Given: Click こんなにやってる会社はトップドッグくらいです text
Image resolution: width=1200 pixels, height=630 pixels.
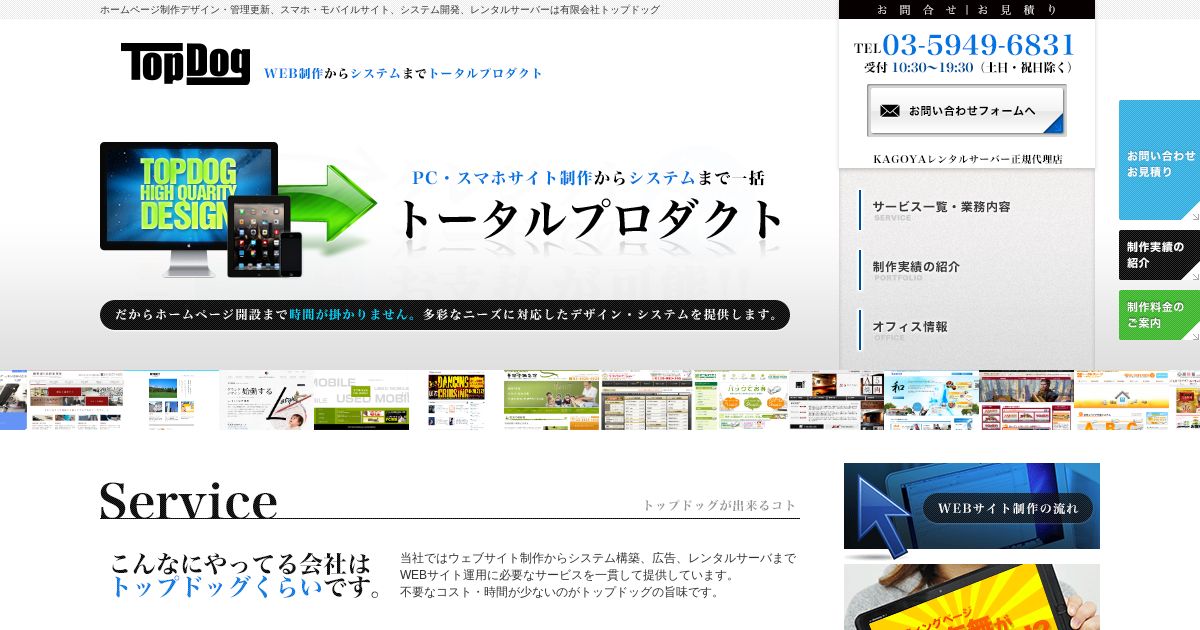Looking at the screenshot, I should point(247,575).
